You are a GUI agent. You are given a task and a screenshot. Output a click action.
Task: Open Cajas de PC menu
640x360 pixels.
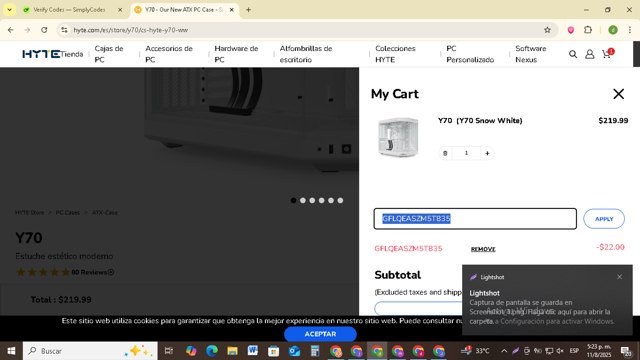(109, 54)
